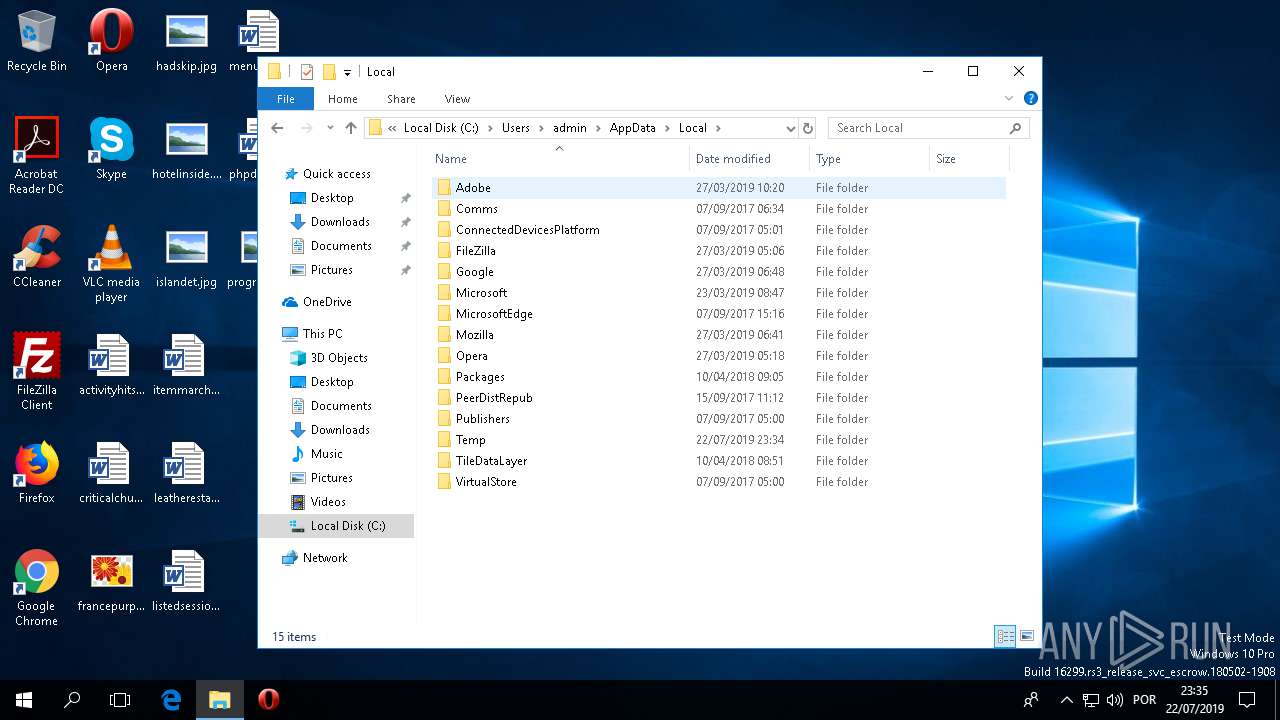Select Local Disk (C:) in navigation pane

pyautogui.click(x=337, y=526)
